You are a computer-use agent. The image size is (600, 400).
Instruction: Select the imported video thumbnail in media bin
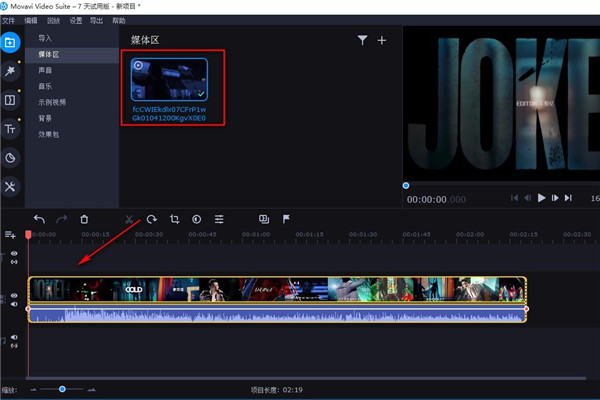point(169,78)
